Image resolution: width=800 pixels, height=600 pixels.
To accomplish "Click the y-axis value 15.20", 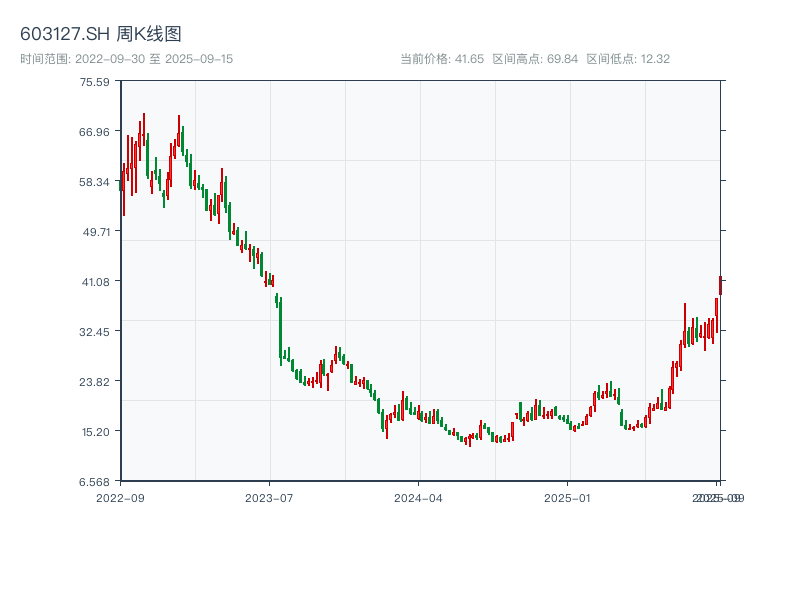I will pyautogui.click(x=96, y=432).
